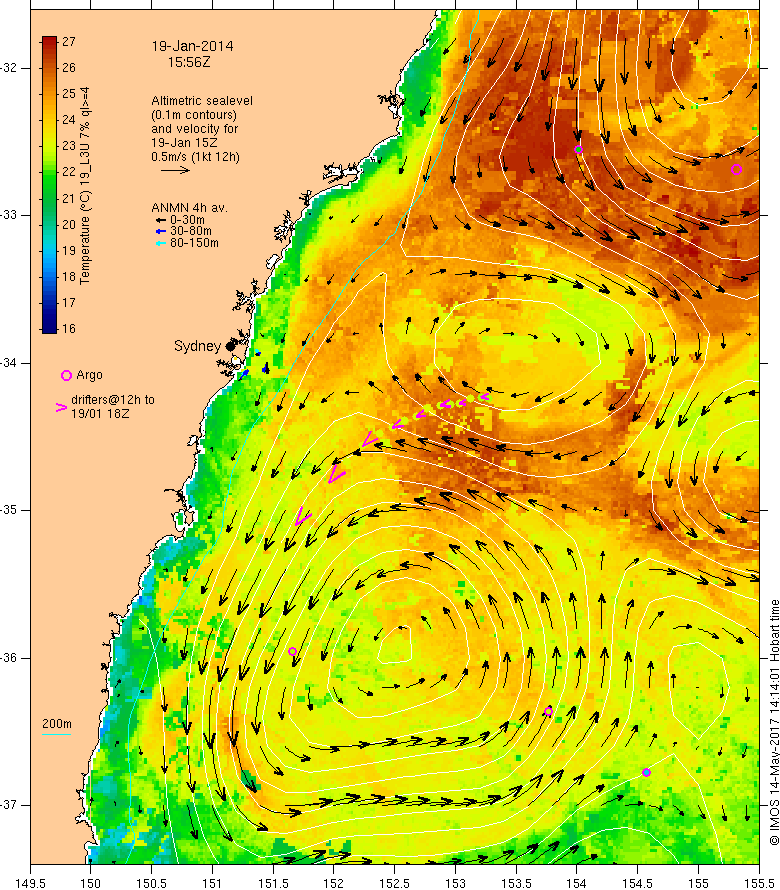Click the ANMN 4h av. legend heading
780x890 pixels.
tap(189, 208)
